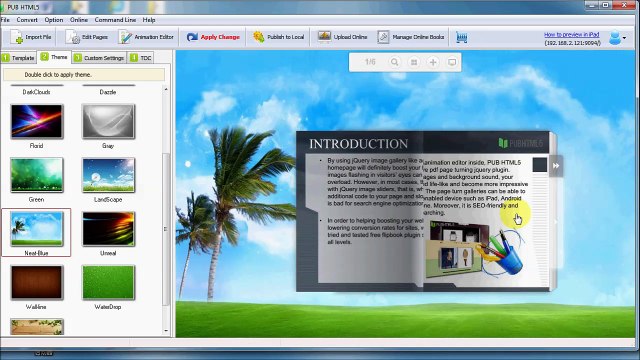The height and width of the screenshot is (360, 640).
Task: Click the INTRODUCTION heading on the book
Action: pos(358,144)
